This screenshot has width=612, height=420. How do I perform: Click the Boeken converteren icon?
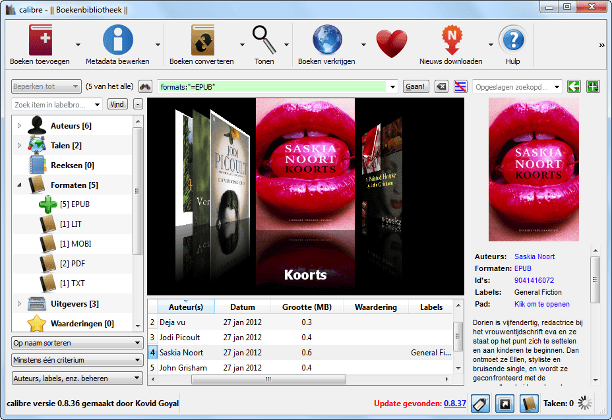(202, 42)
